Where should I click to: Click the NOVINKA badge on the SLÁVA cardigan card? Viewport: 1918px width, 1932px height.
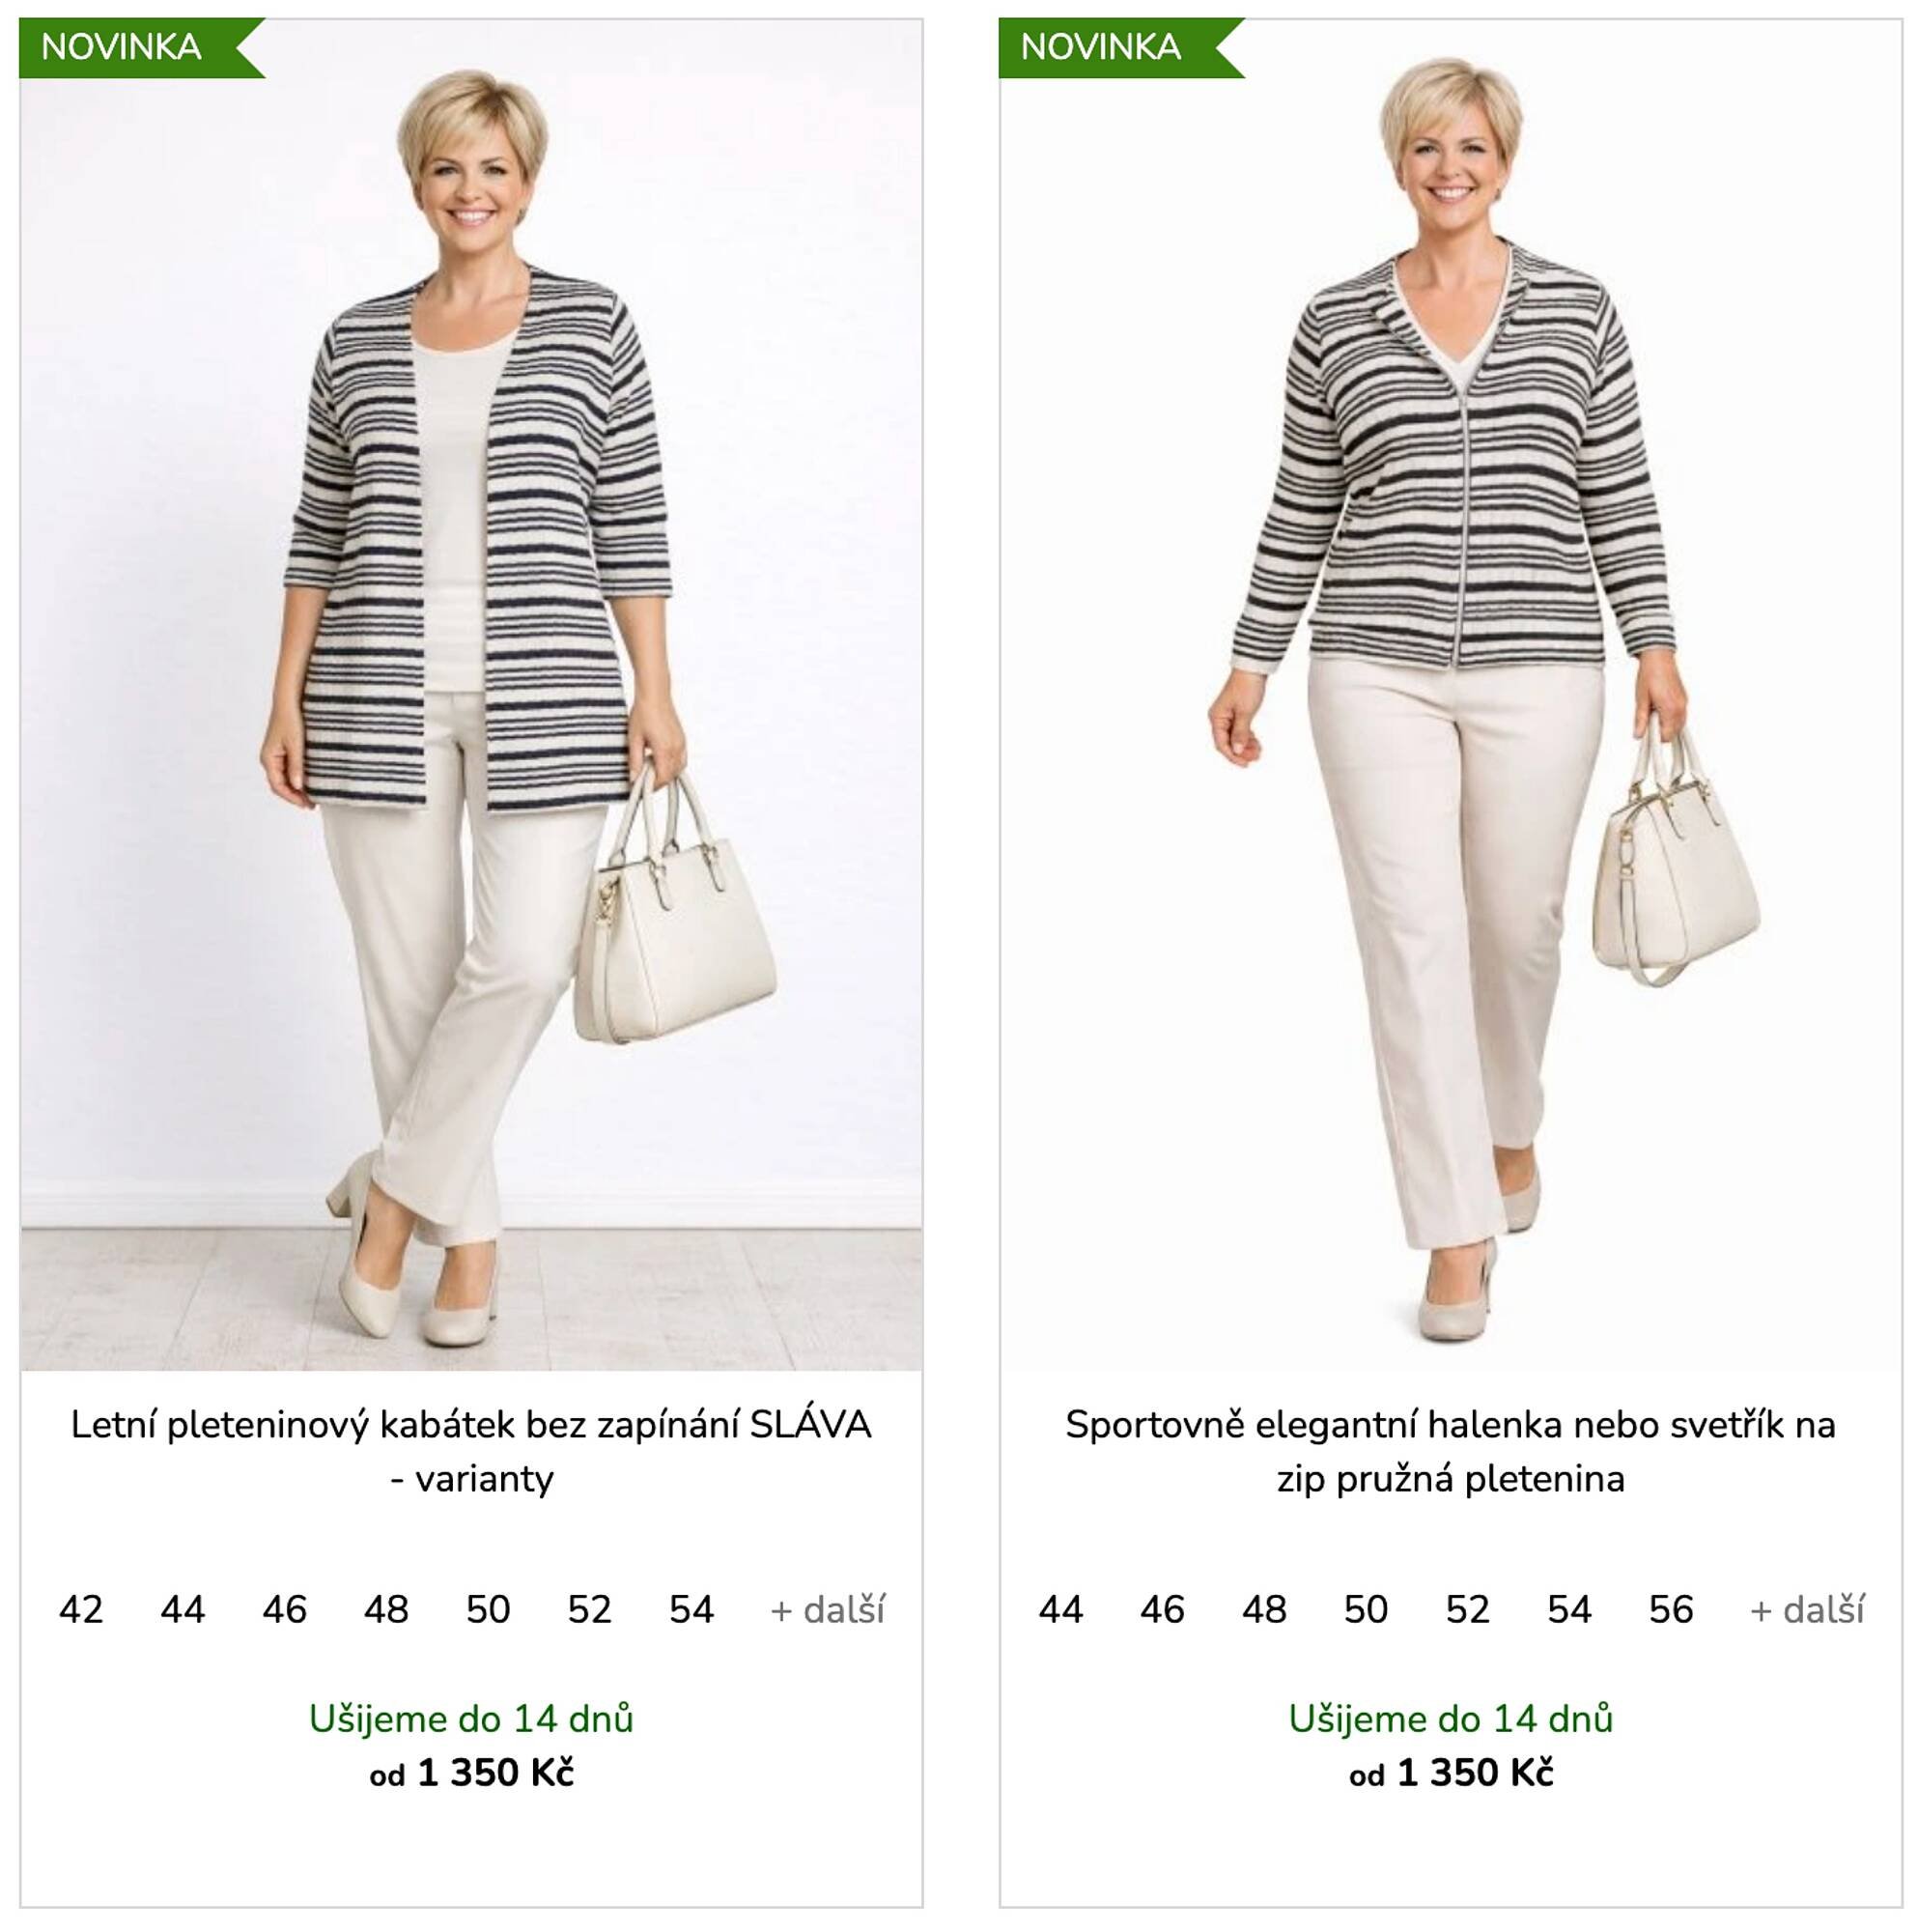pos(141,47)
